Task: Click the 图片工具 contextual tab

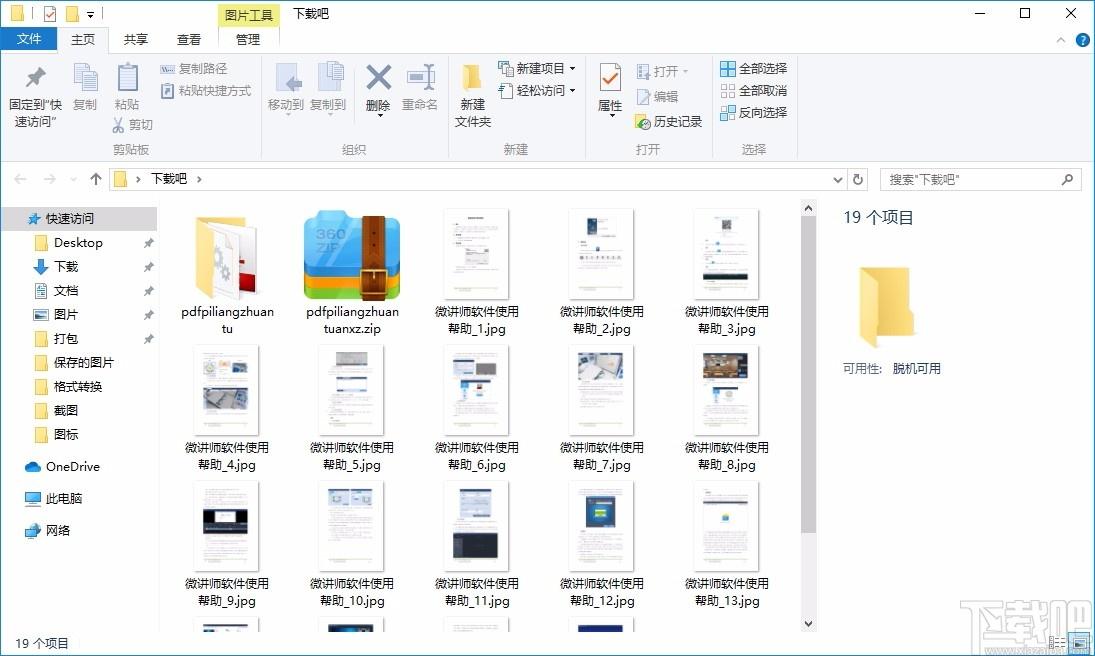Action: tap(249, 15)
